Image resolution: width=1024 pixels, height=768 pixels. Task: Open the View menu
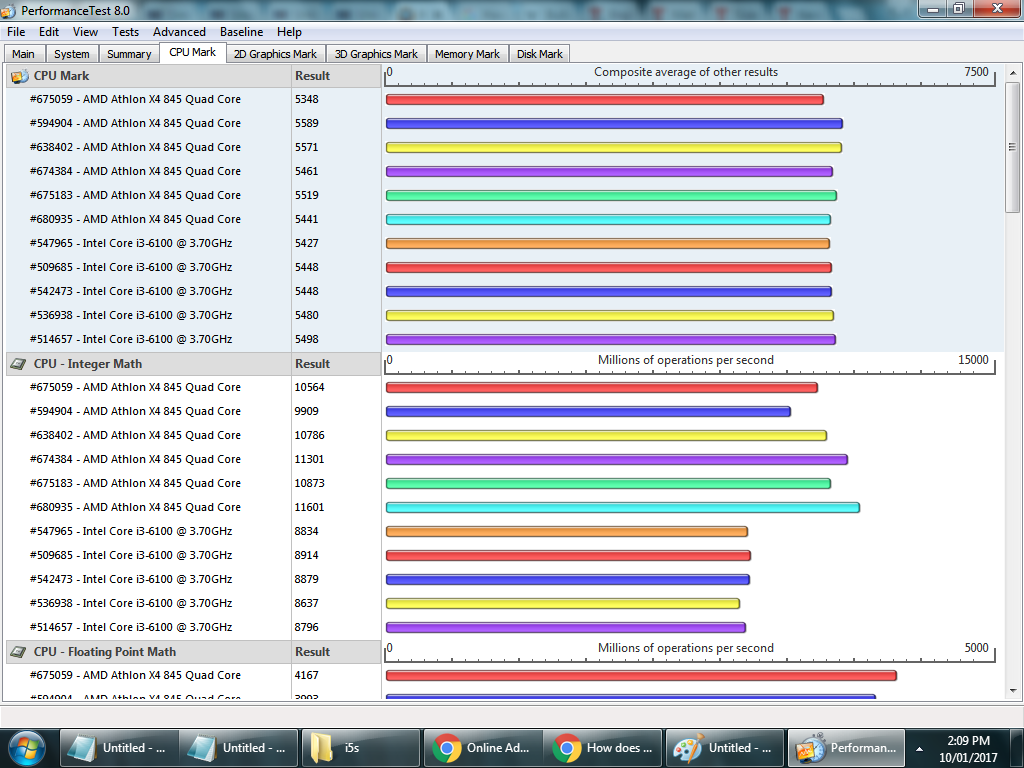tap(86, 32)
